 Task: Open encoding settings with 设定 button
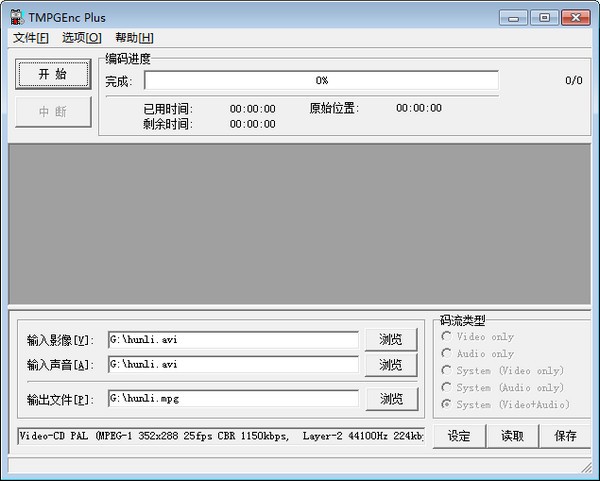459,436
